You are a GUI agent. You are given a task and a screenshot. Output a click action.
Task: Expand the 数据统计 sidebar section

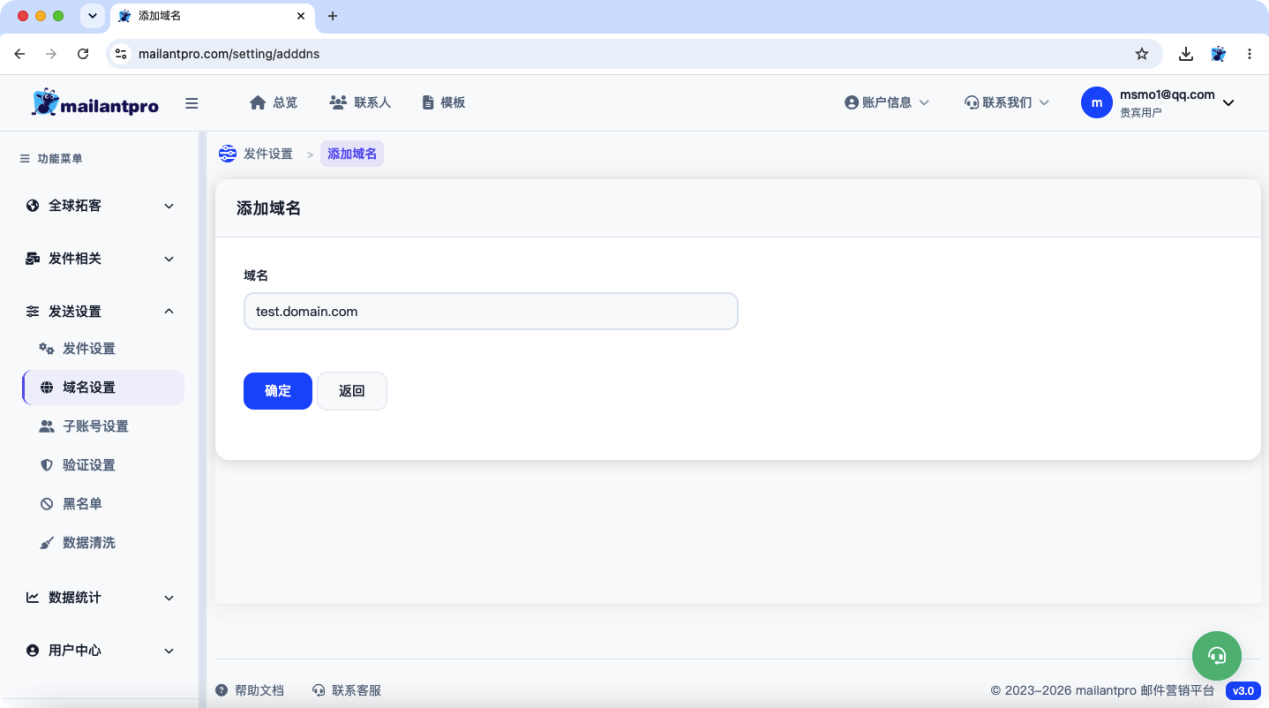[x=100, y=598]
